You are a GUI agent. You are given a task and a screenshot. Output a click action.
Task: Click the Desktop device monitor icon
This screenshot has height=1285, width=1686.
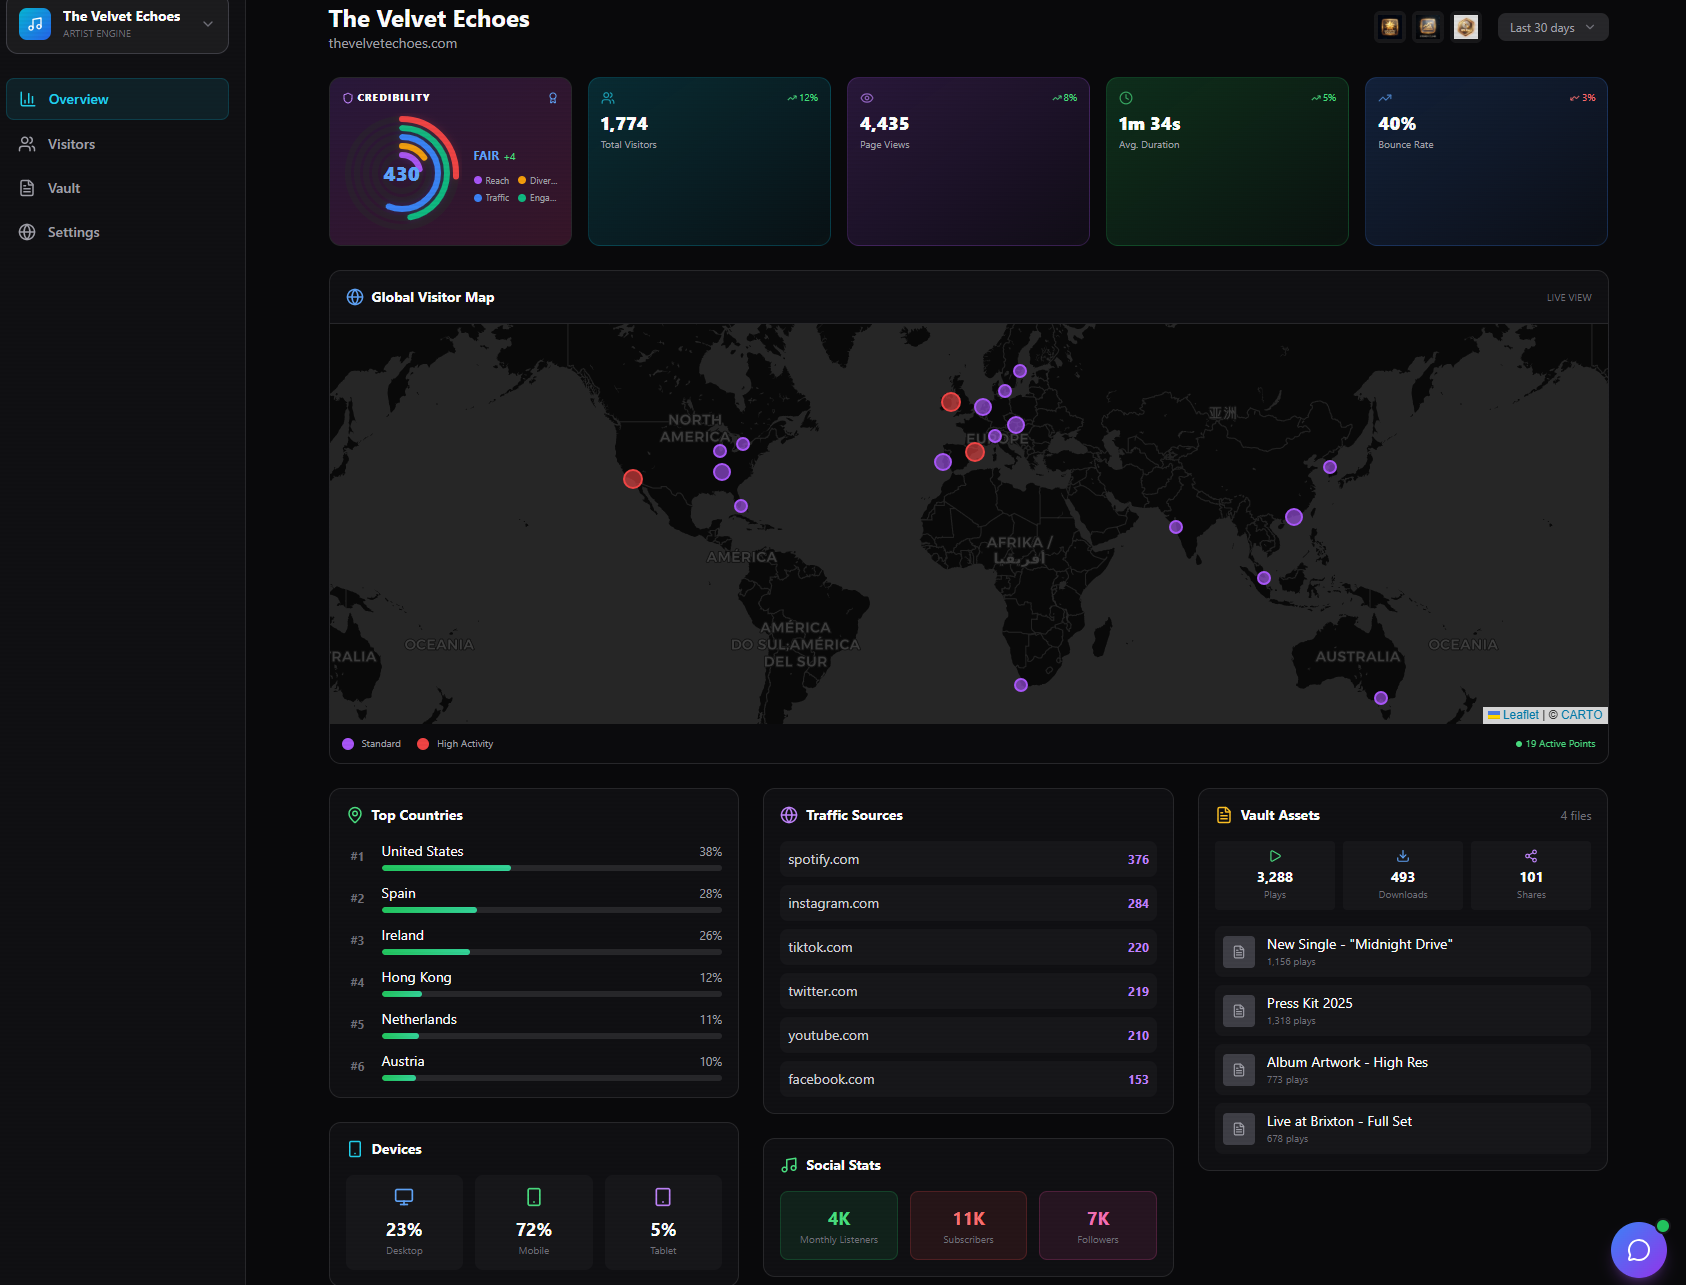click(404, 1197)
